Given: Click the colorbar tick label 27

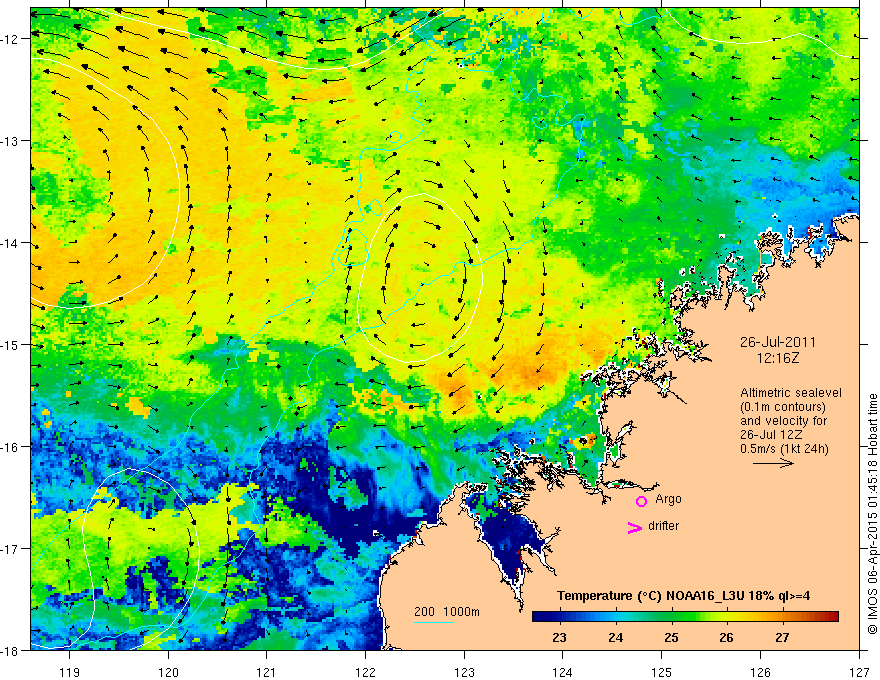Looking at the screenshot, I should [x=782, y=638].
